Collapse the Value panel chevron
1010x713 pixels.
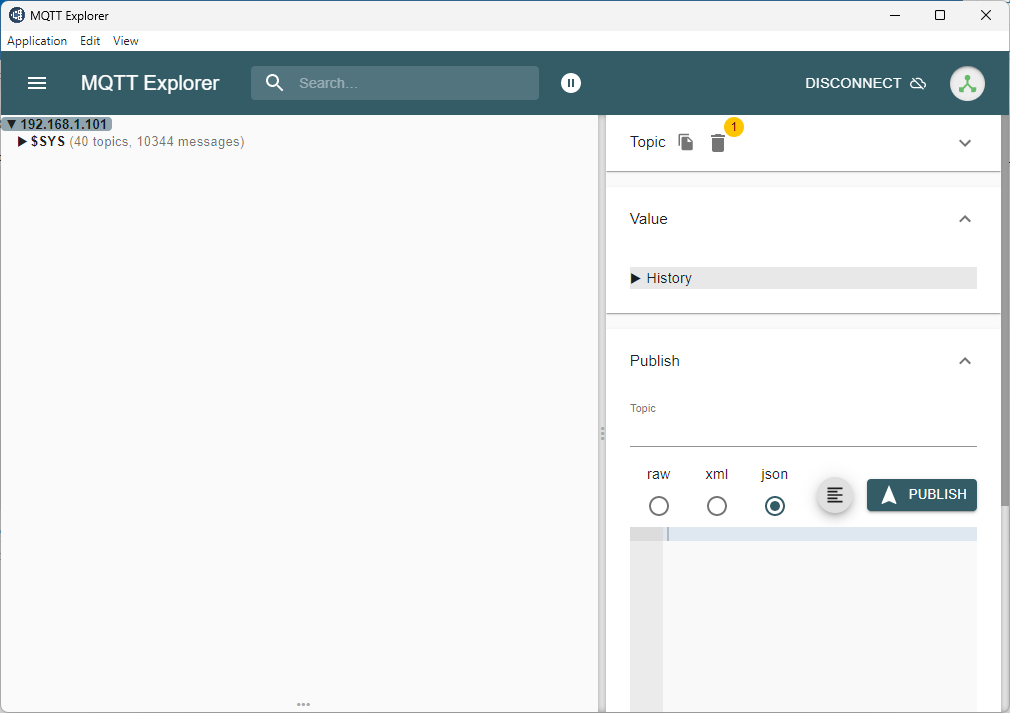coord(964,219)
